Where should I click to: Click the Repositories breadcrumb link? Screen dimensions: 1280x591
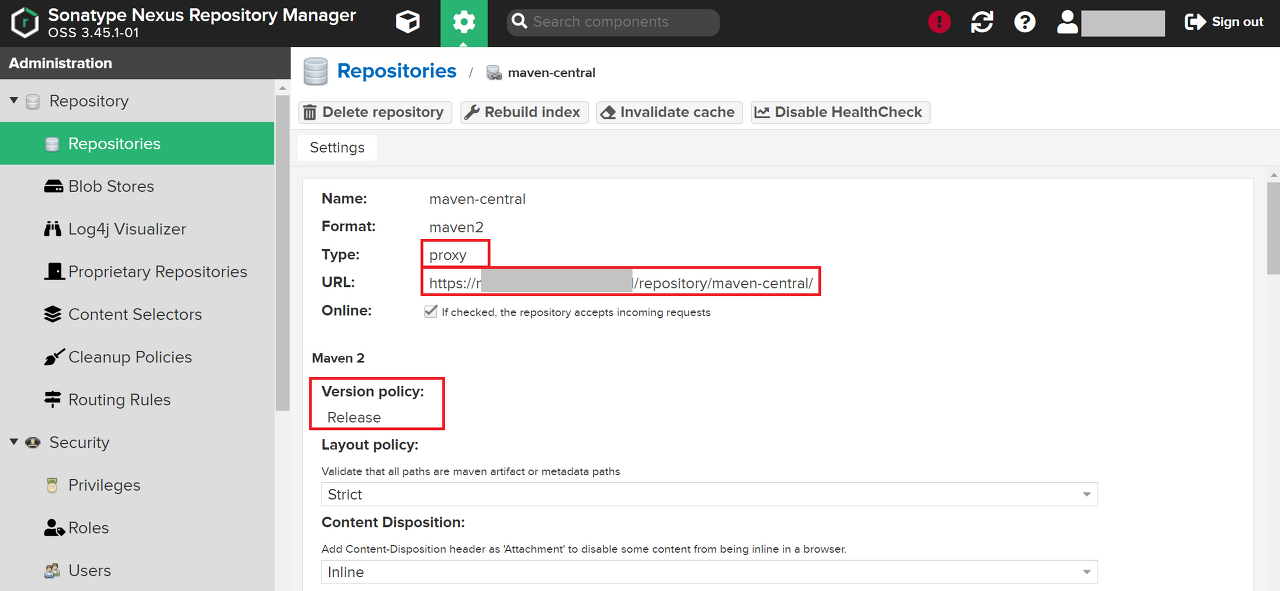(397, 71)
